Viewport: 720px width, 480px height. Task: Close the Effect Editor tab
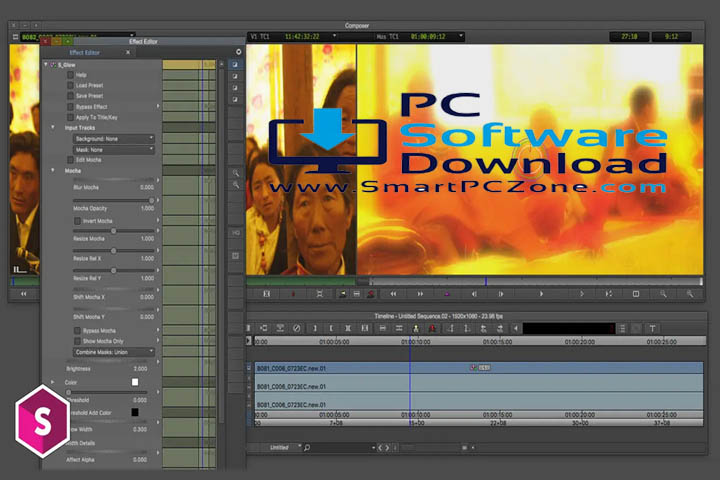pos(128,52)
